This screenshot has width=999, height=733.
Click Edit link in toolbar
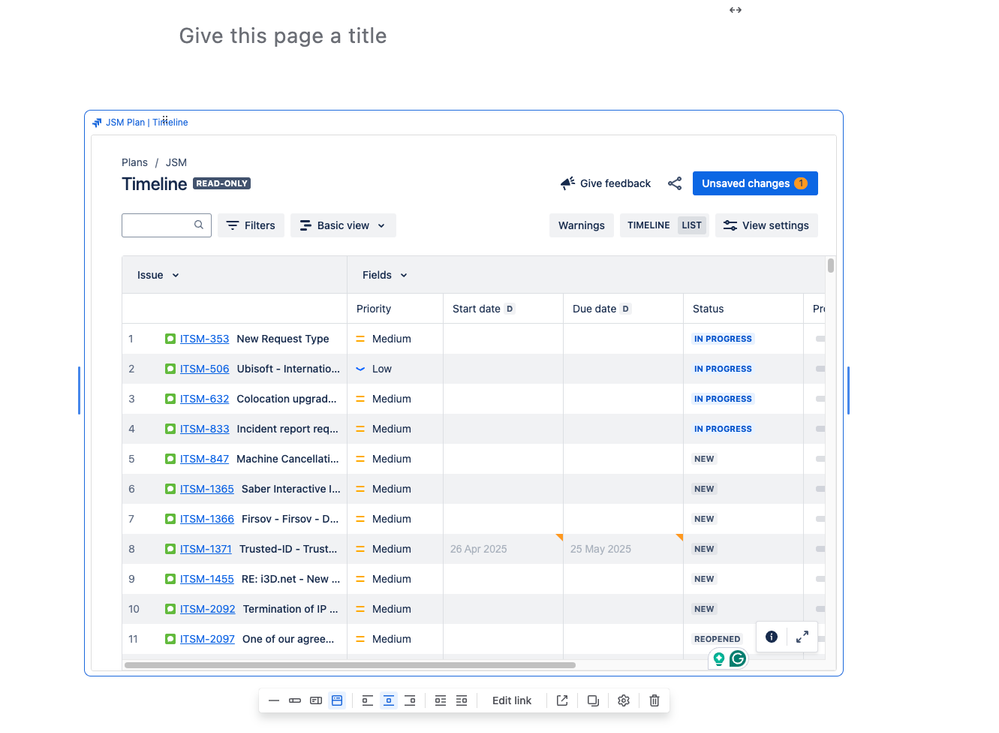512,700
